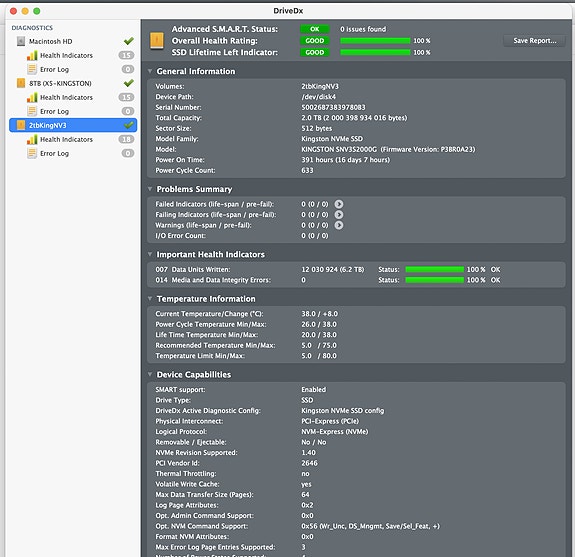Click the bar chart icon under Macintosh HD
The height and width of the screenshot is (557, 575).
click(x=32, y=55)
